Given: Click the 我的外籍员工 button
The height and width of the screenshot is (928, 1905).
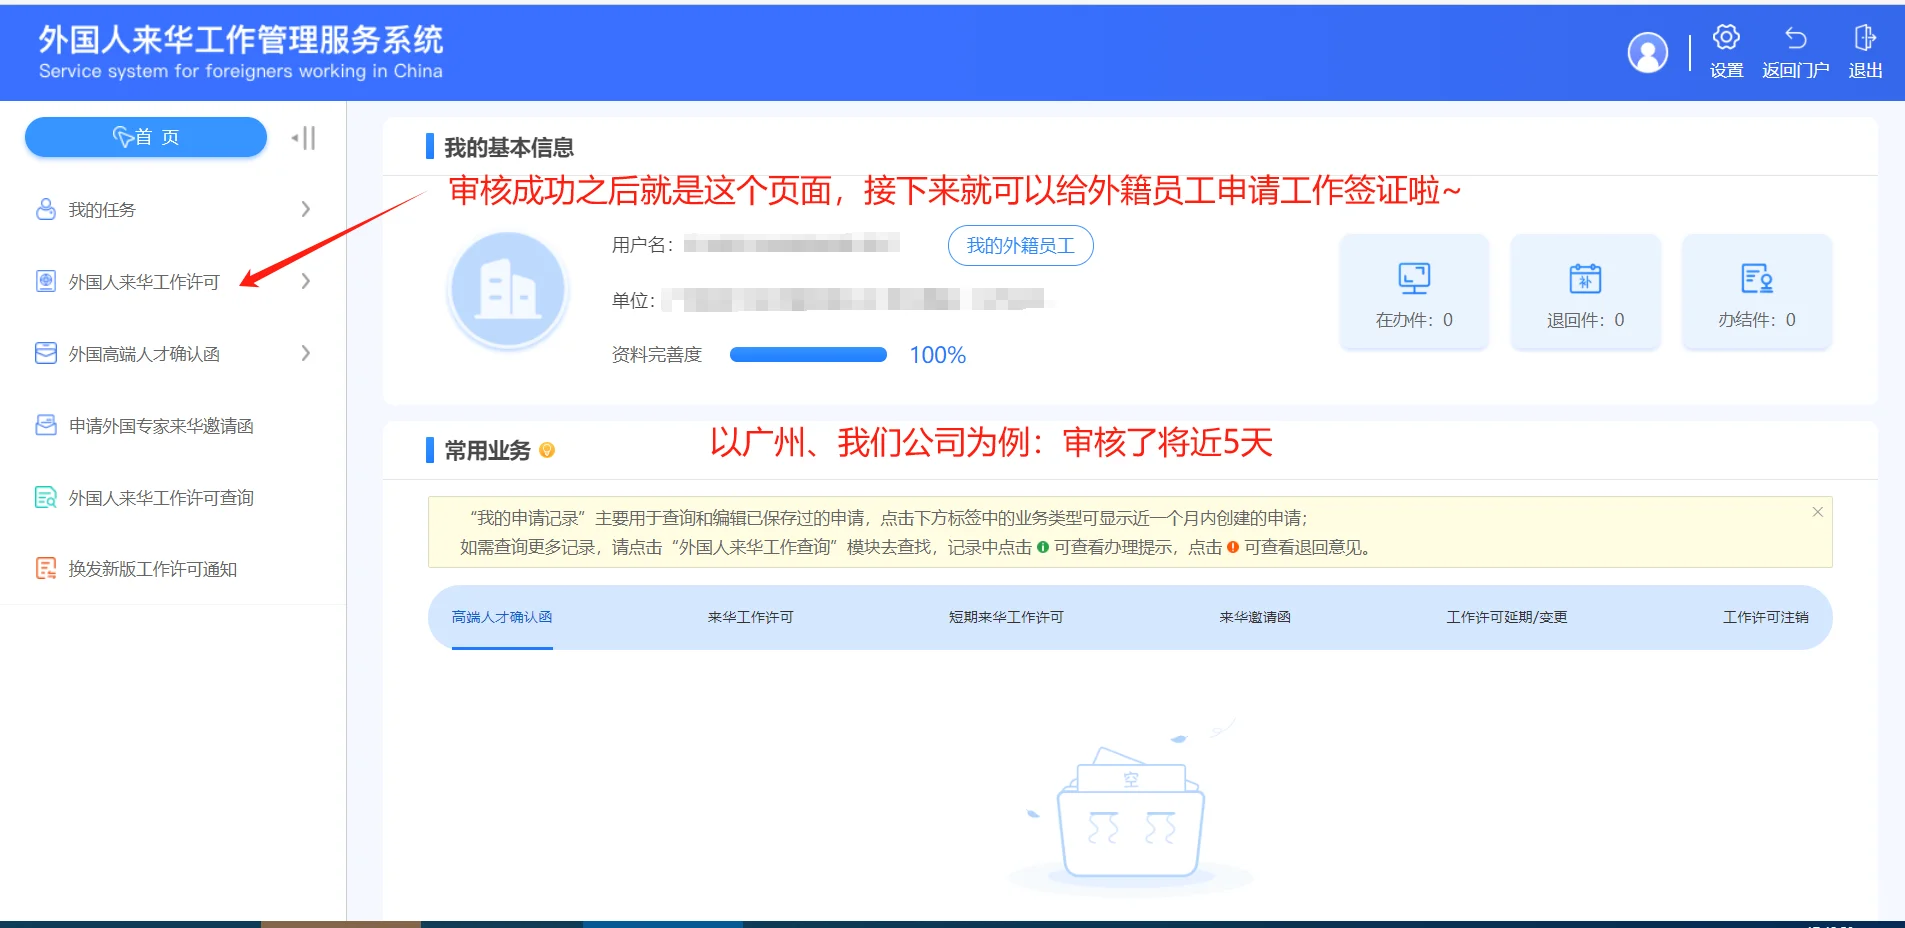Looking at the screenshot, I should click(1020, 245).
